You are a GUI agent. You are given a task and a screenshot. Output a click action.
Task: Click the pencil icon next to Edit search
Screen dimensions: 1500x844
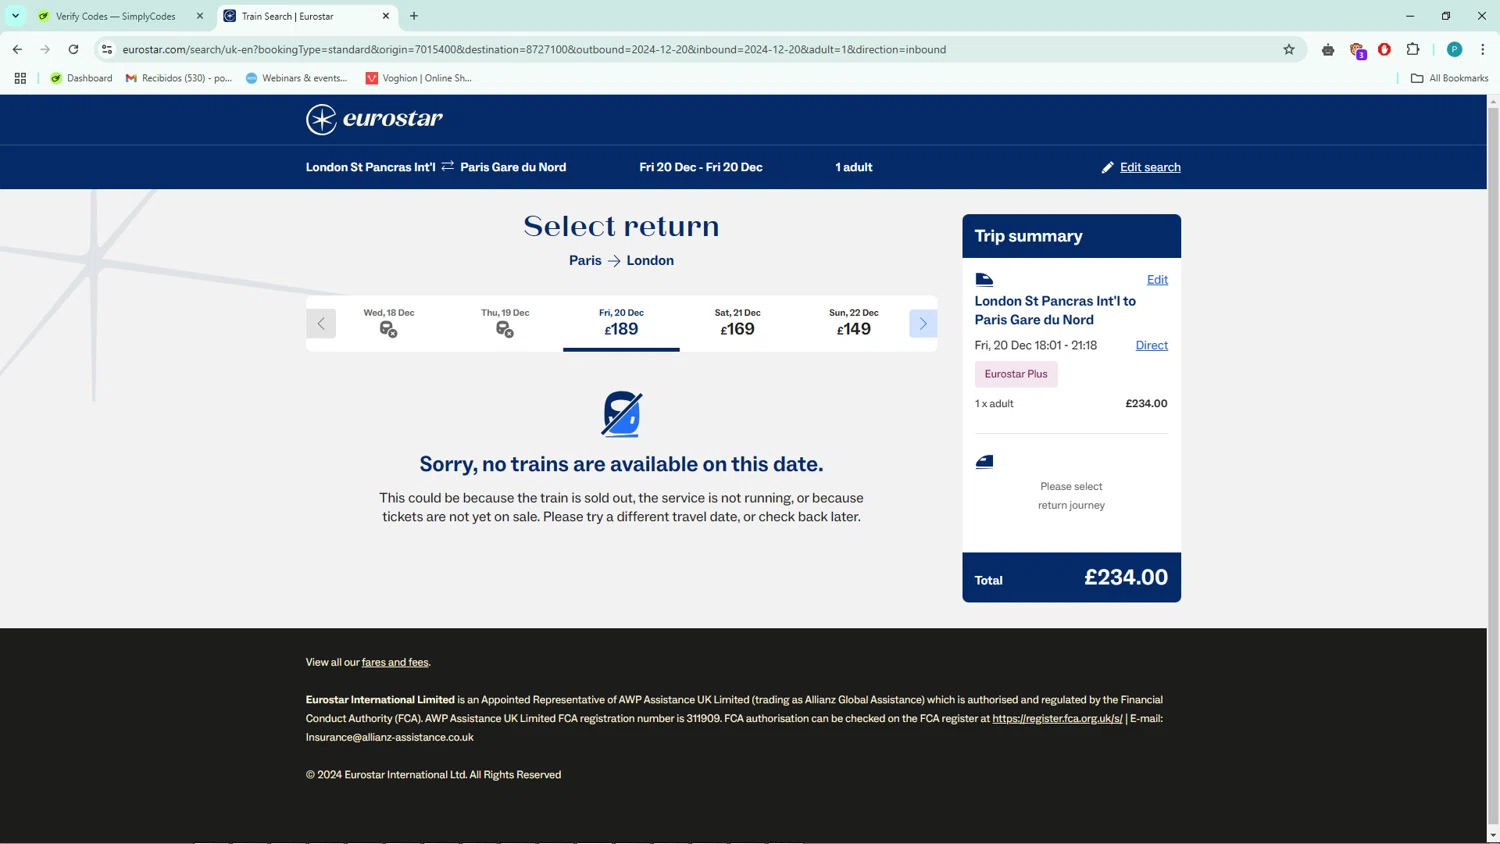tap(1107, 168)
